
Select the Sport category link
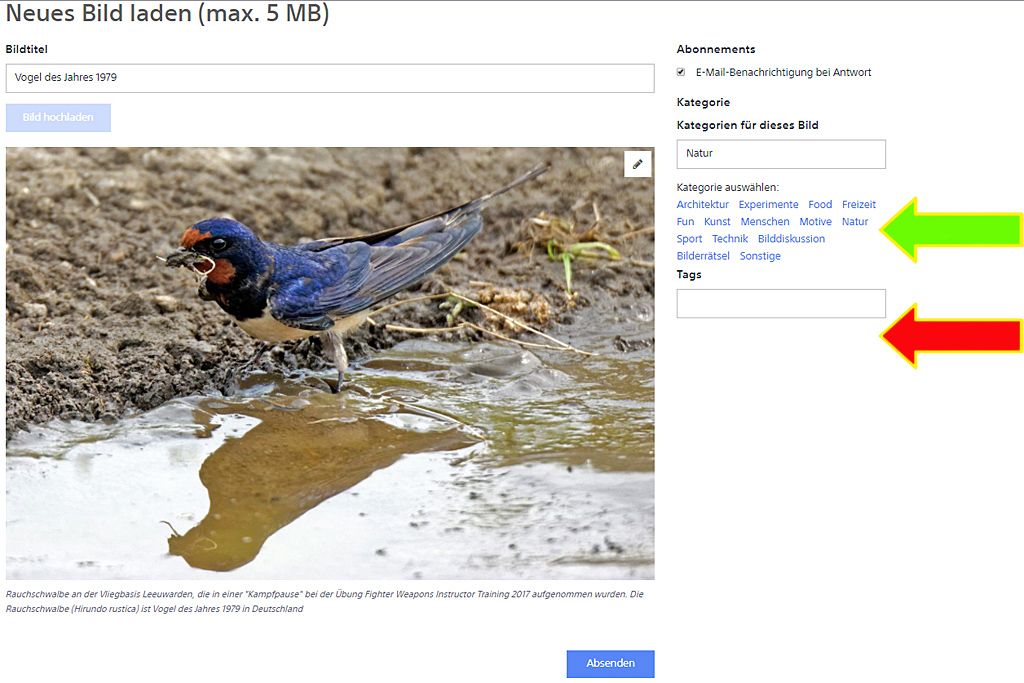pyautogui.click(x=689, y=239)
